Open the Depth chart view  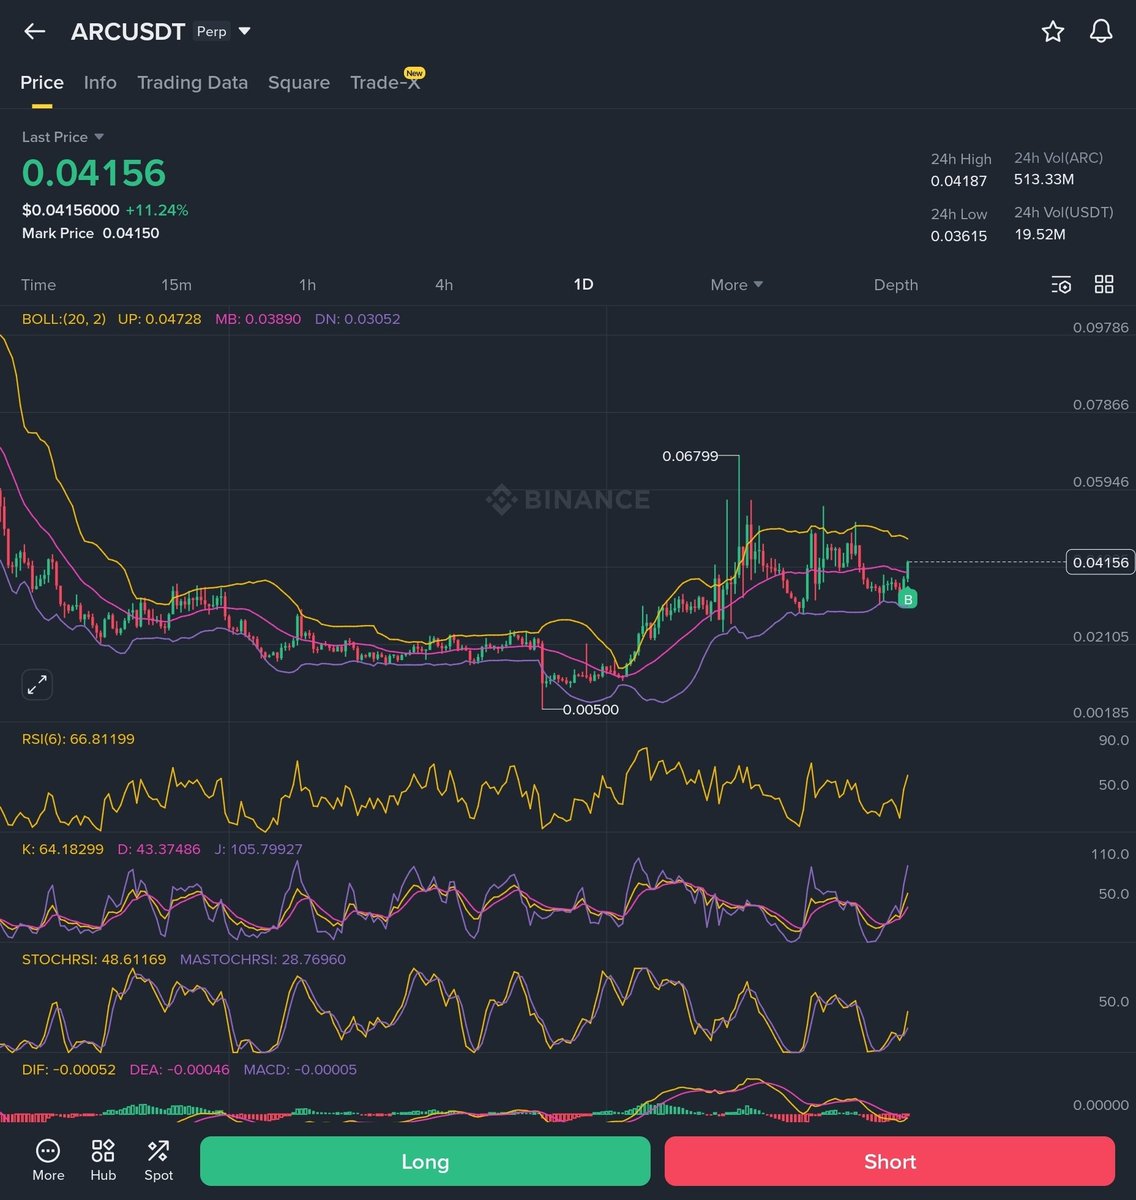pos(896,285)
